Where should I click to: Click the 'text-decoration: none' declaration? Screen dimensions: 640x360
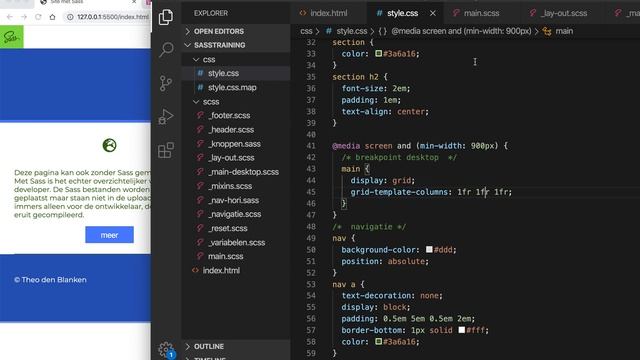point(392,296)
